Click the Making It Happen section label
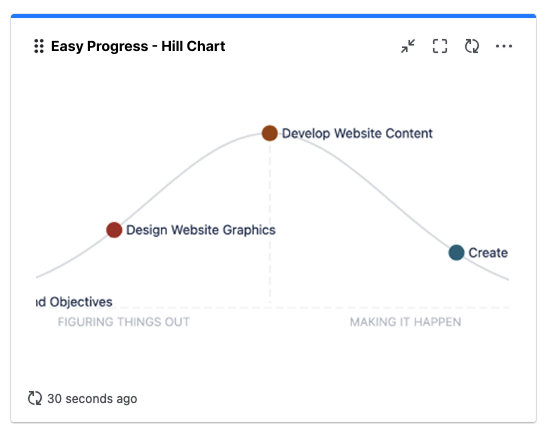Viewport: 545px width, 437px height. coord(405,322)
